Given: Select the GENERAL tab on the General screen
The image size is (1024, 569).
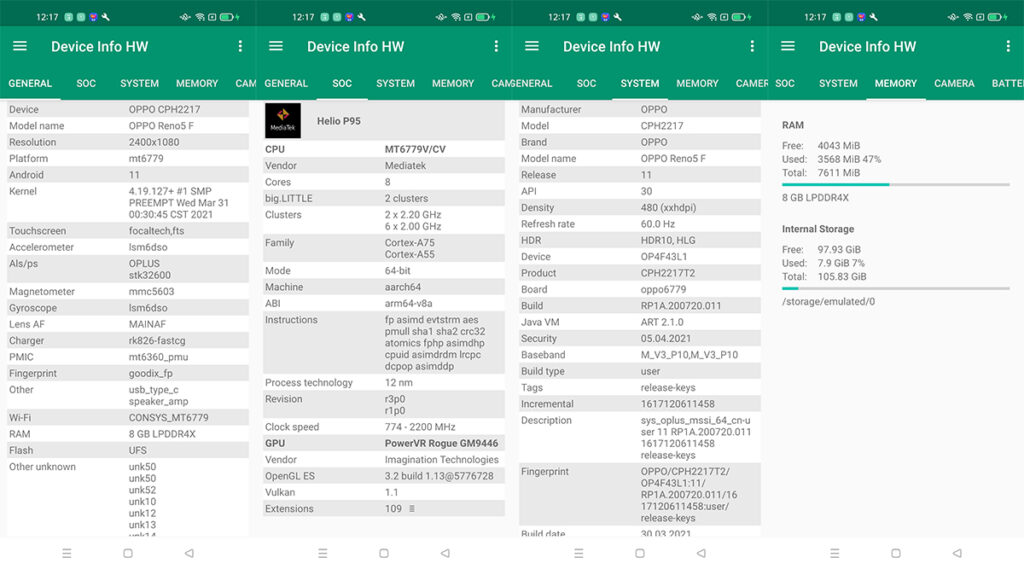Looking at the screenshot, I should [30, 84].
